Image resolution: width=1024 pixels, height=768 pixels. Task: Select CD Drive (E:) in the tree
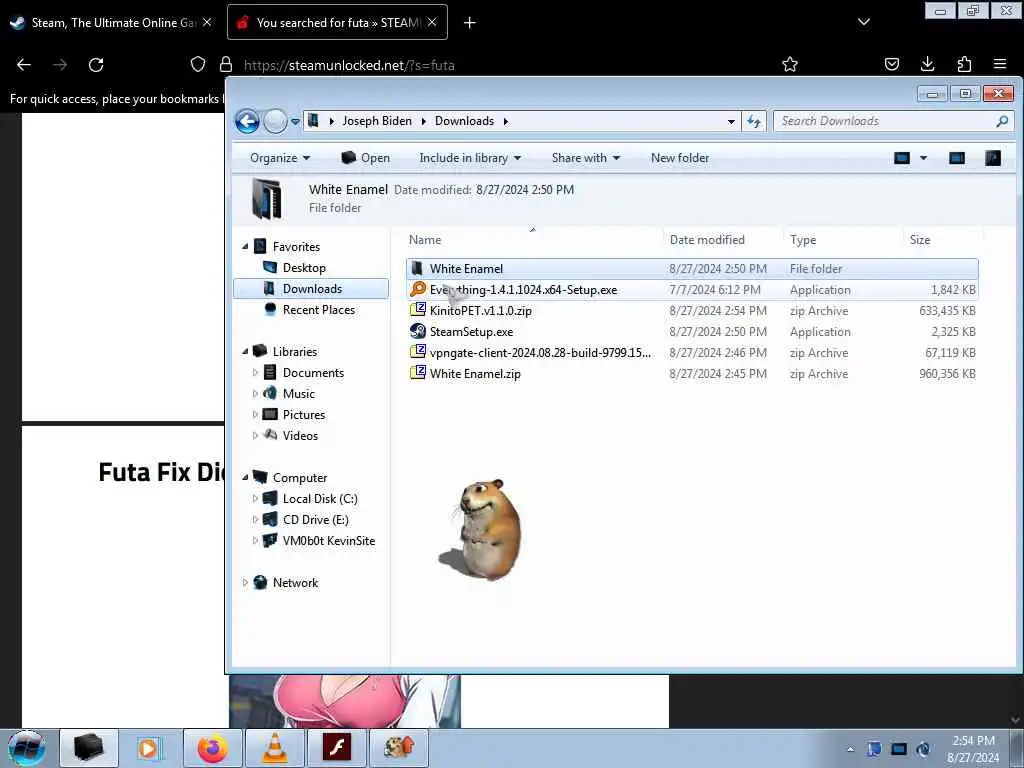315,520
